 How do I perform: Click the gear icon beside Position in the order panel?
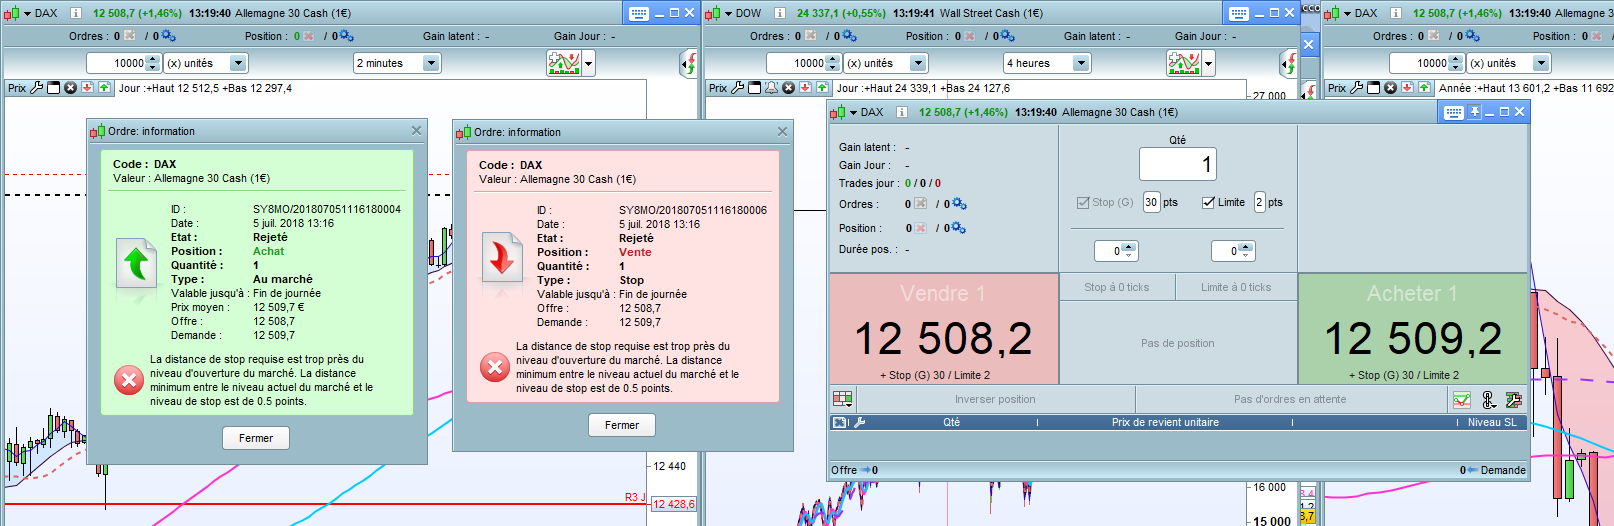[x=958, y=228]
